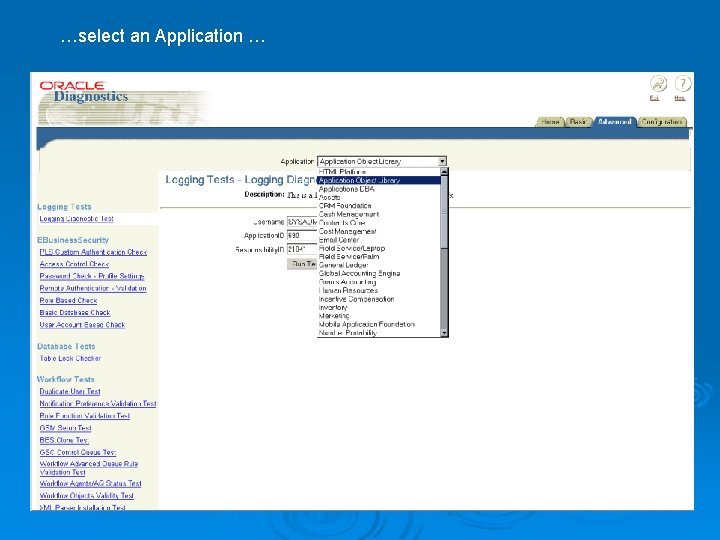Image resolution: width=720 pixels, height=540 pixels.
Task: Open Workflow Advanced Queue Rule Validation Test
Action: [89, 468]
